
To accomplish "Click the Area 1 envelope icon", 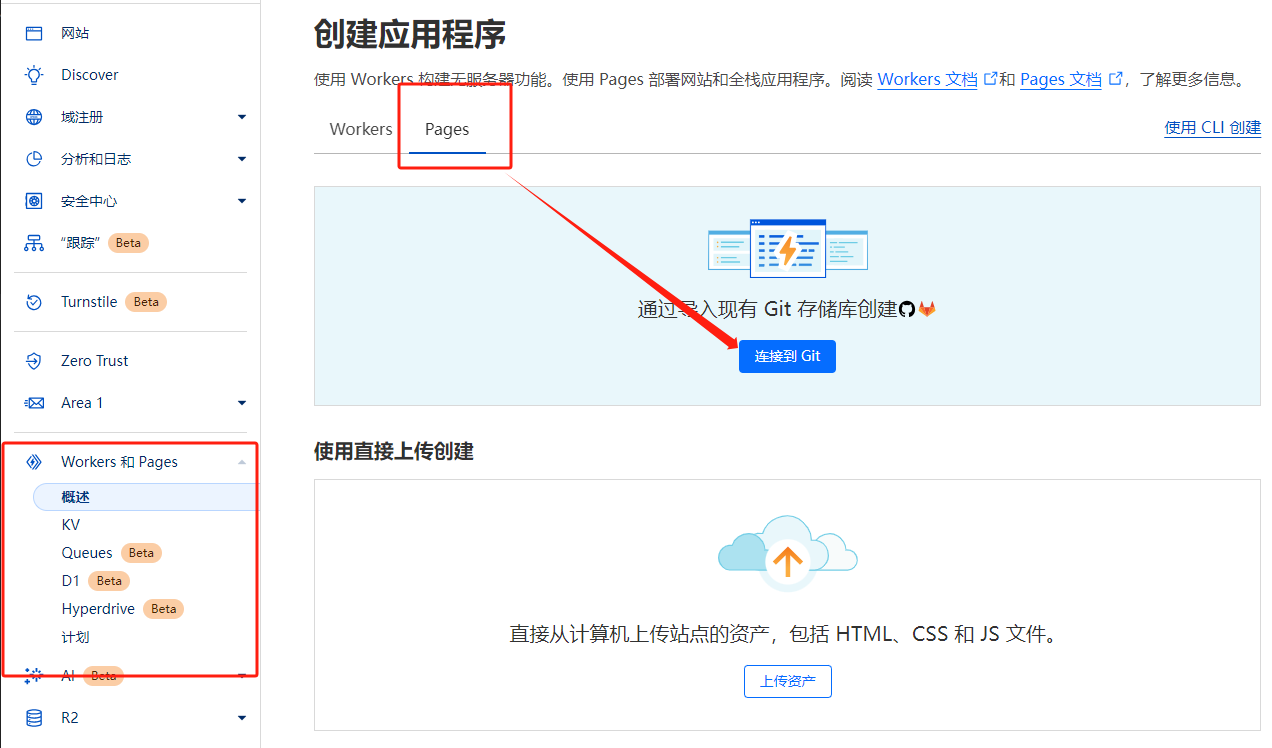I will tap(34, 403).
